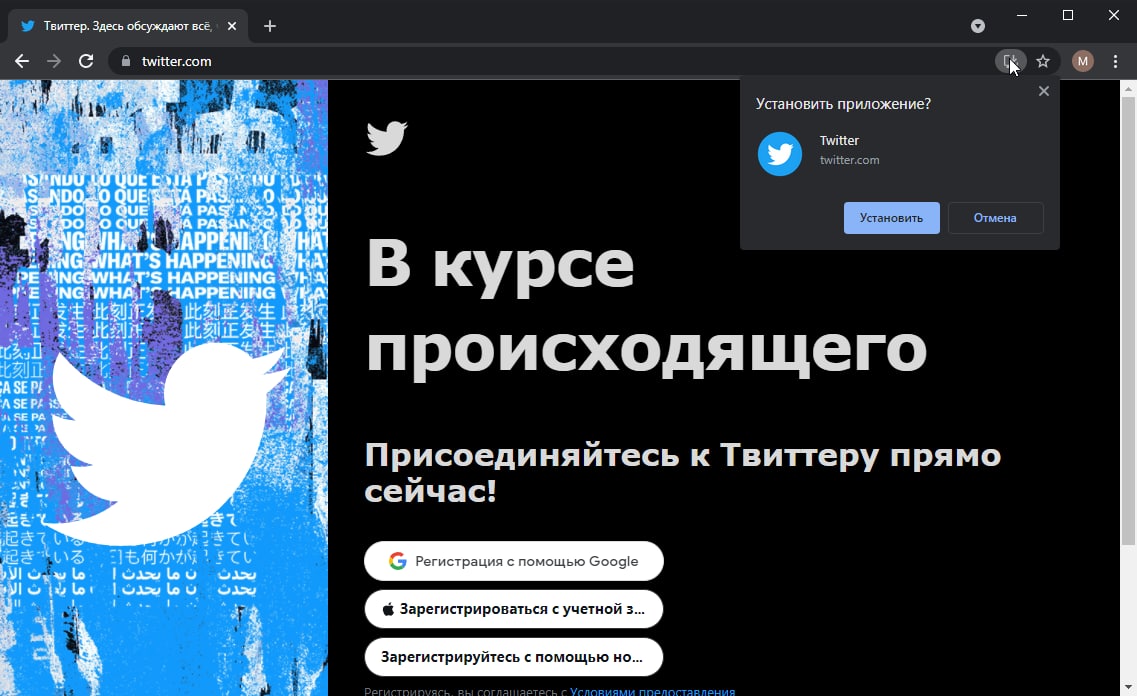Click the Установить button

pos(891,218)
